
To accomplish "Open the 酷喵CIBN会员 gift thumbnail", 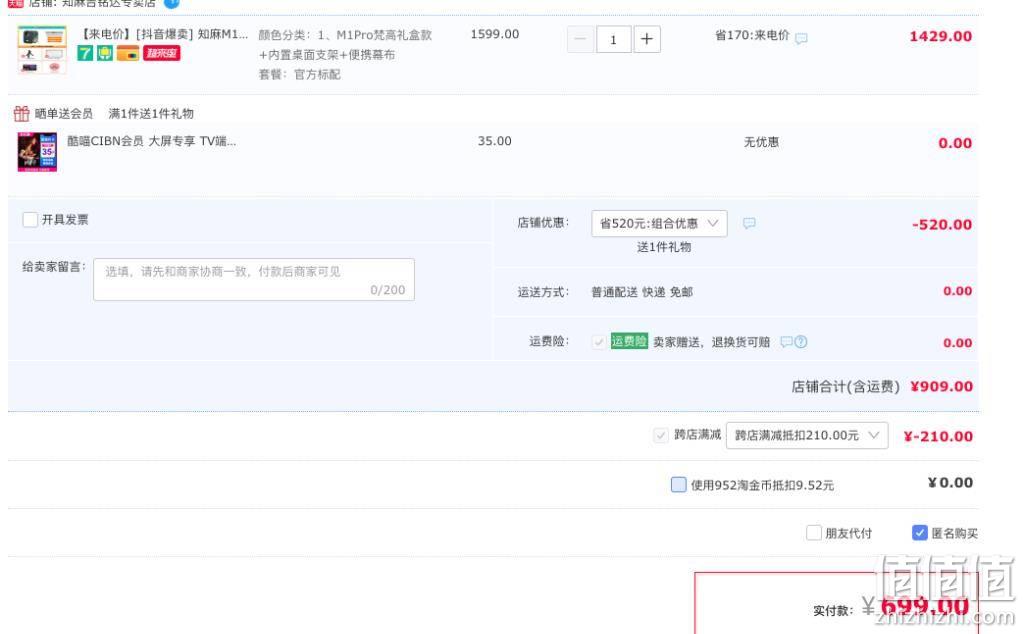I will (37, 152).
